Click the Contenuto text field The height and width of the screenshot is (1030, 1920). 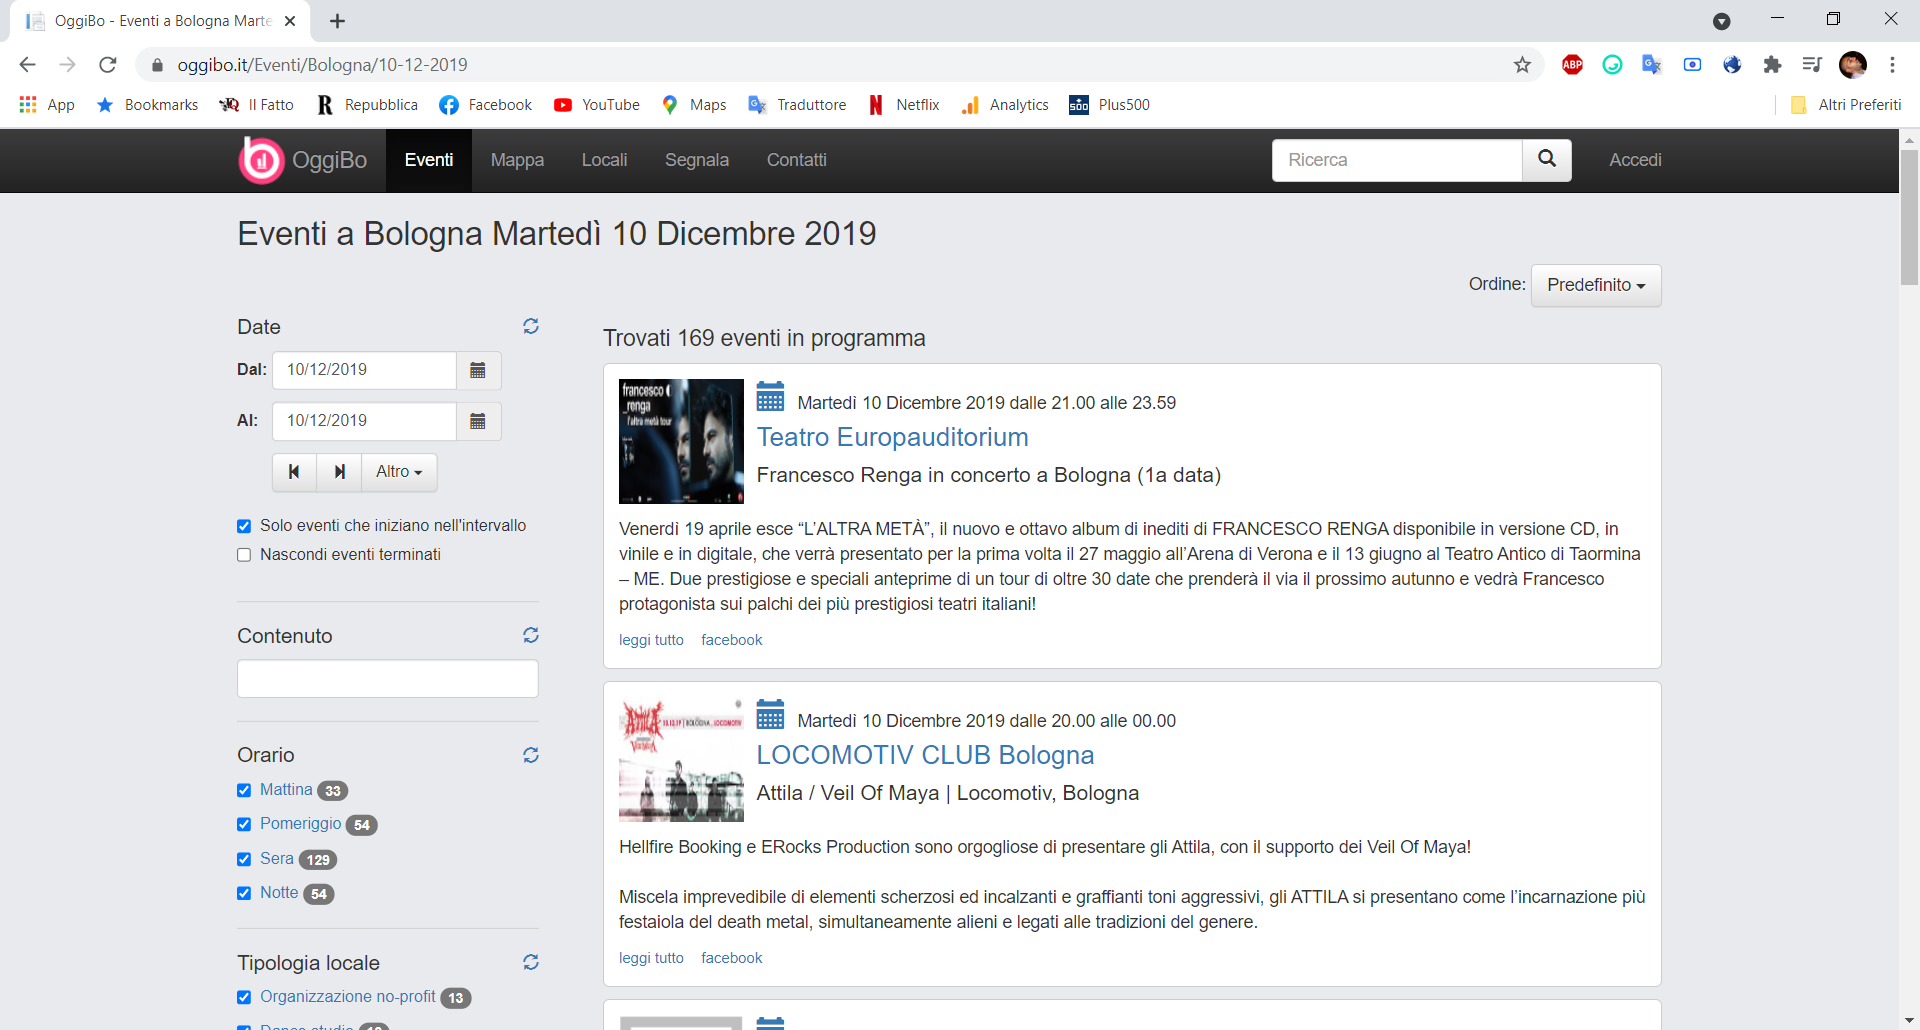388,678
